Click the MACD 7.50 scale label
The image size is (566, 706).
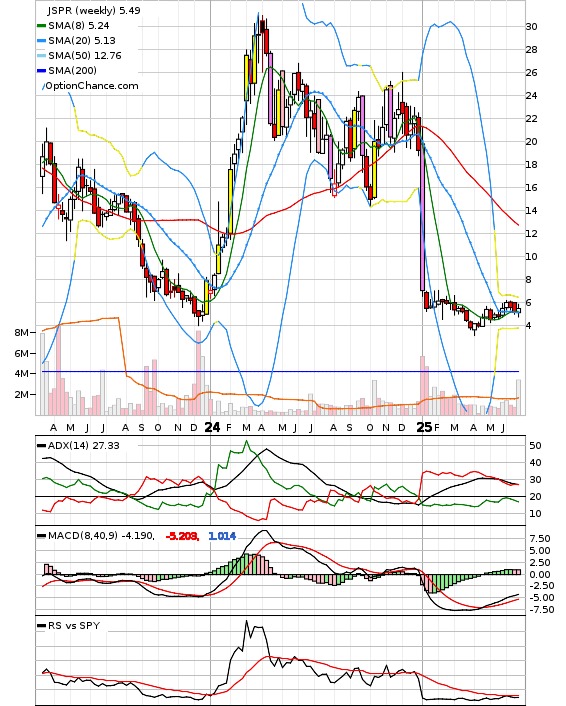click(x=540, y=539)
